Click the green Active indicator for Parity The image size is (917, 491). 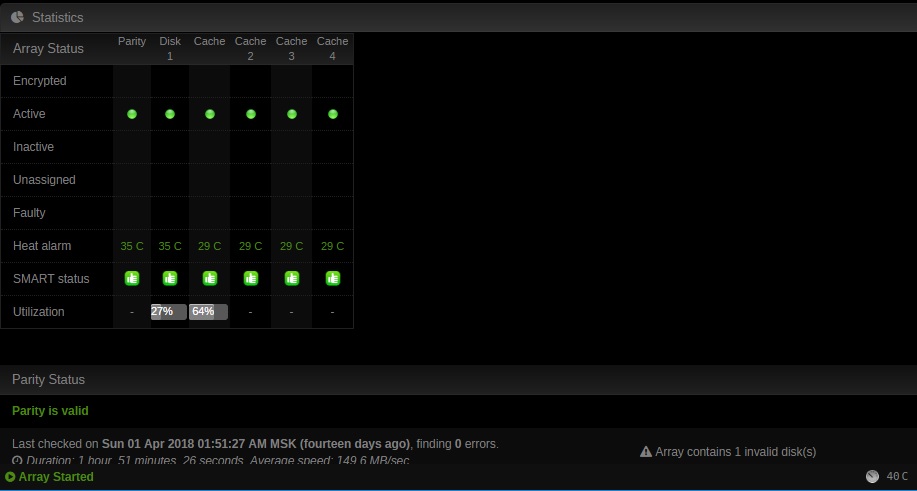132,114
